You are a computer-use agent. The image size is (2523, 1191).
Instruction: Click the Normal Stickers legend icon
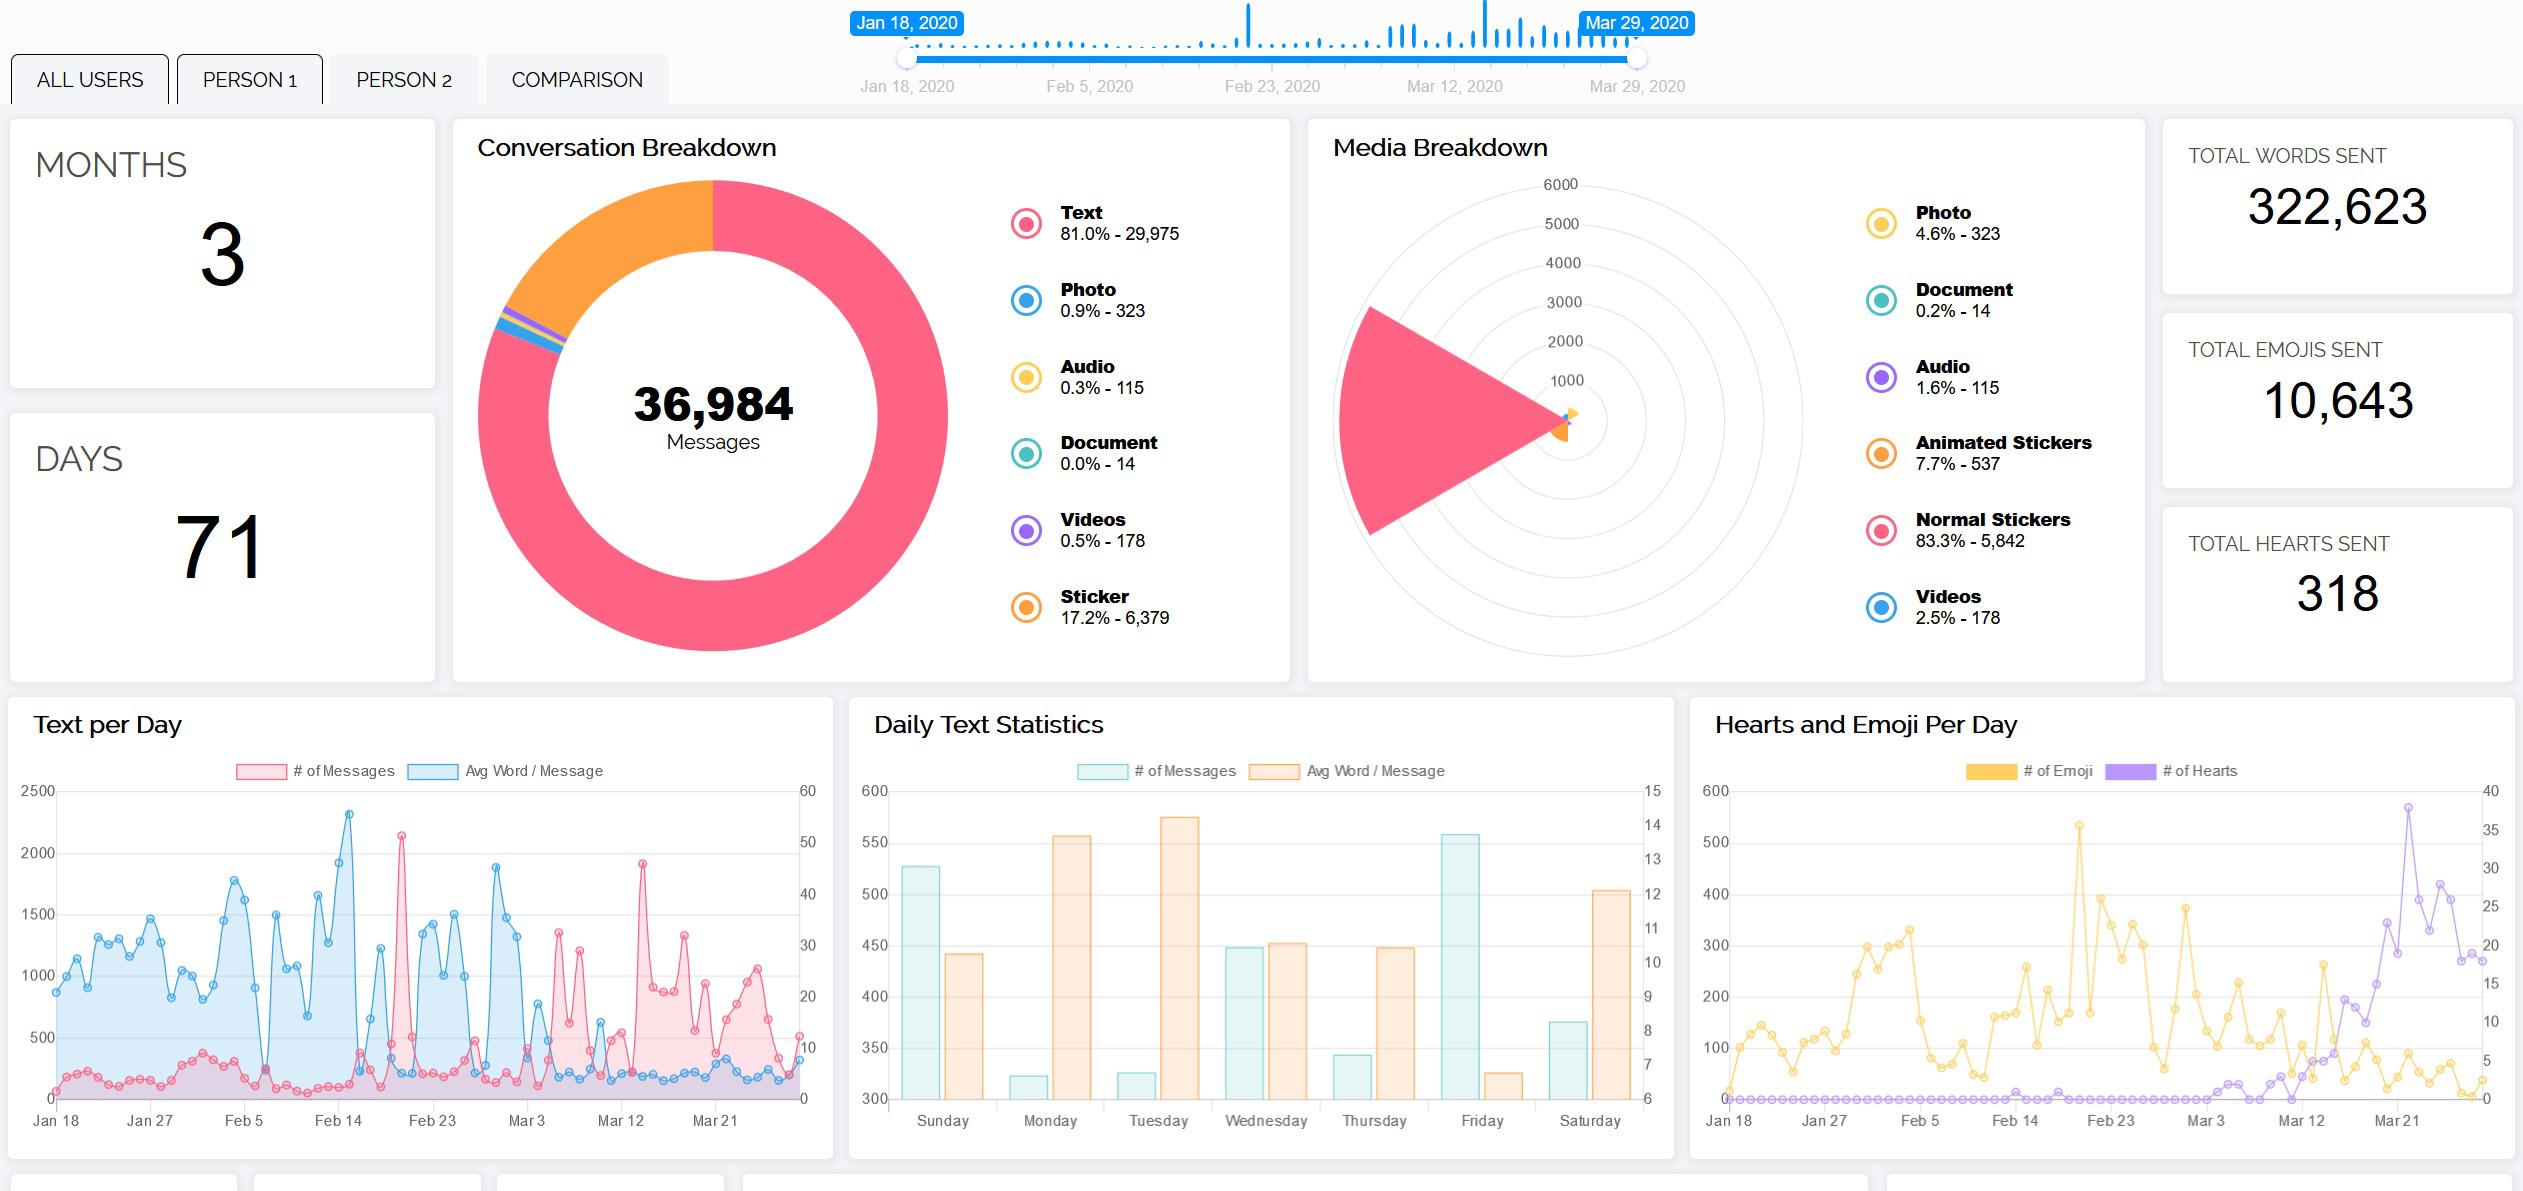(1881, 530)
